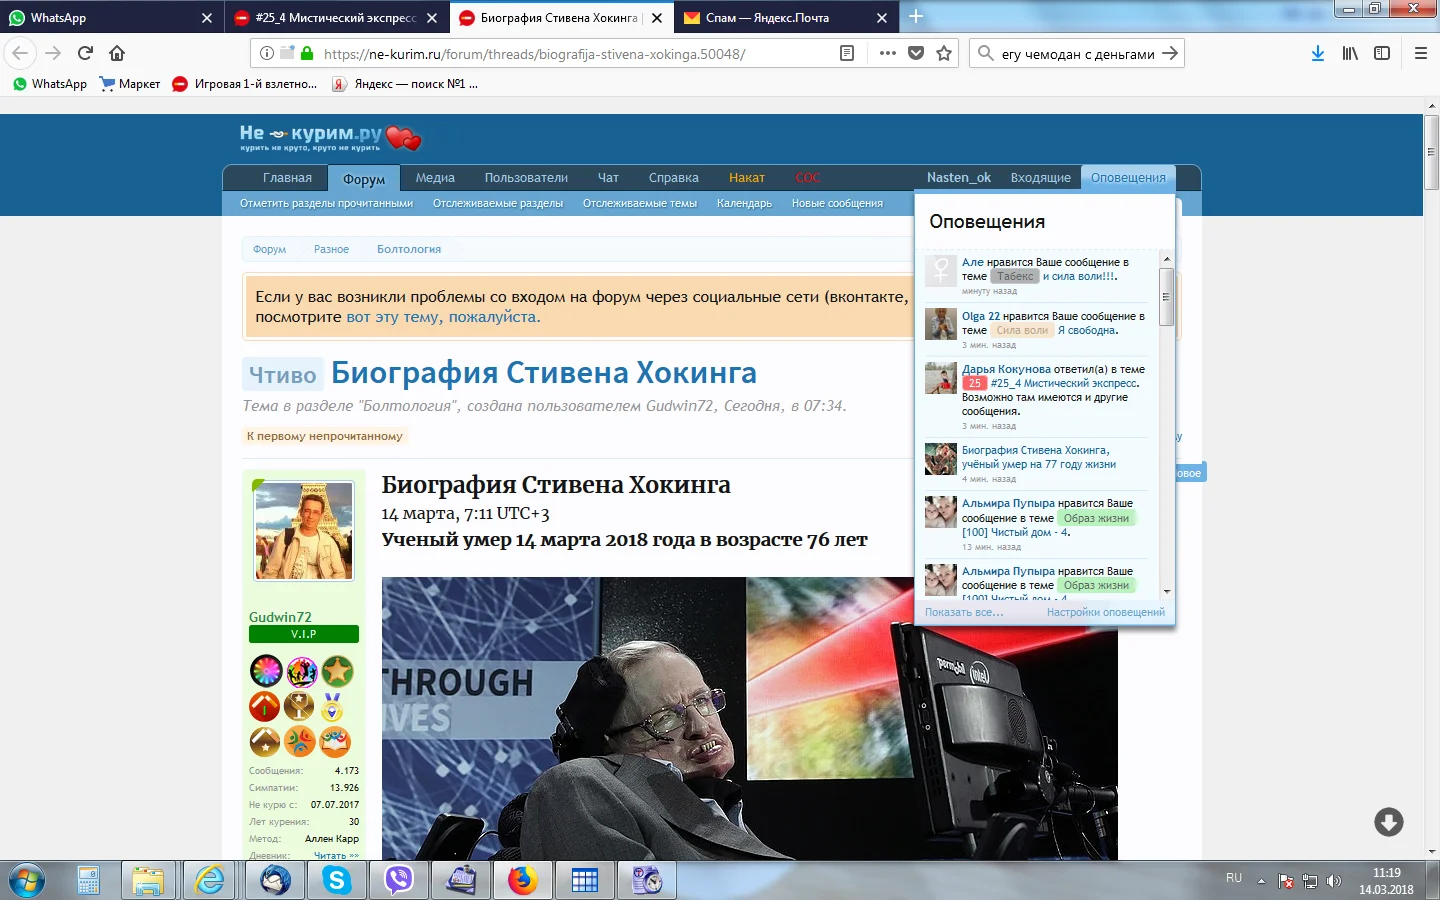1440x900 pixels.
Task: Open the browser home page icon
Action: (117, 53)
